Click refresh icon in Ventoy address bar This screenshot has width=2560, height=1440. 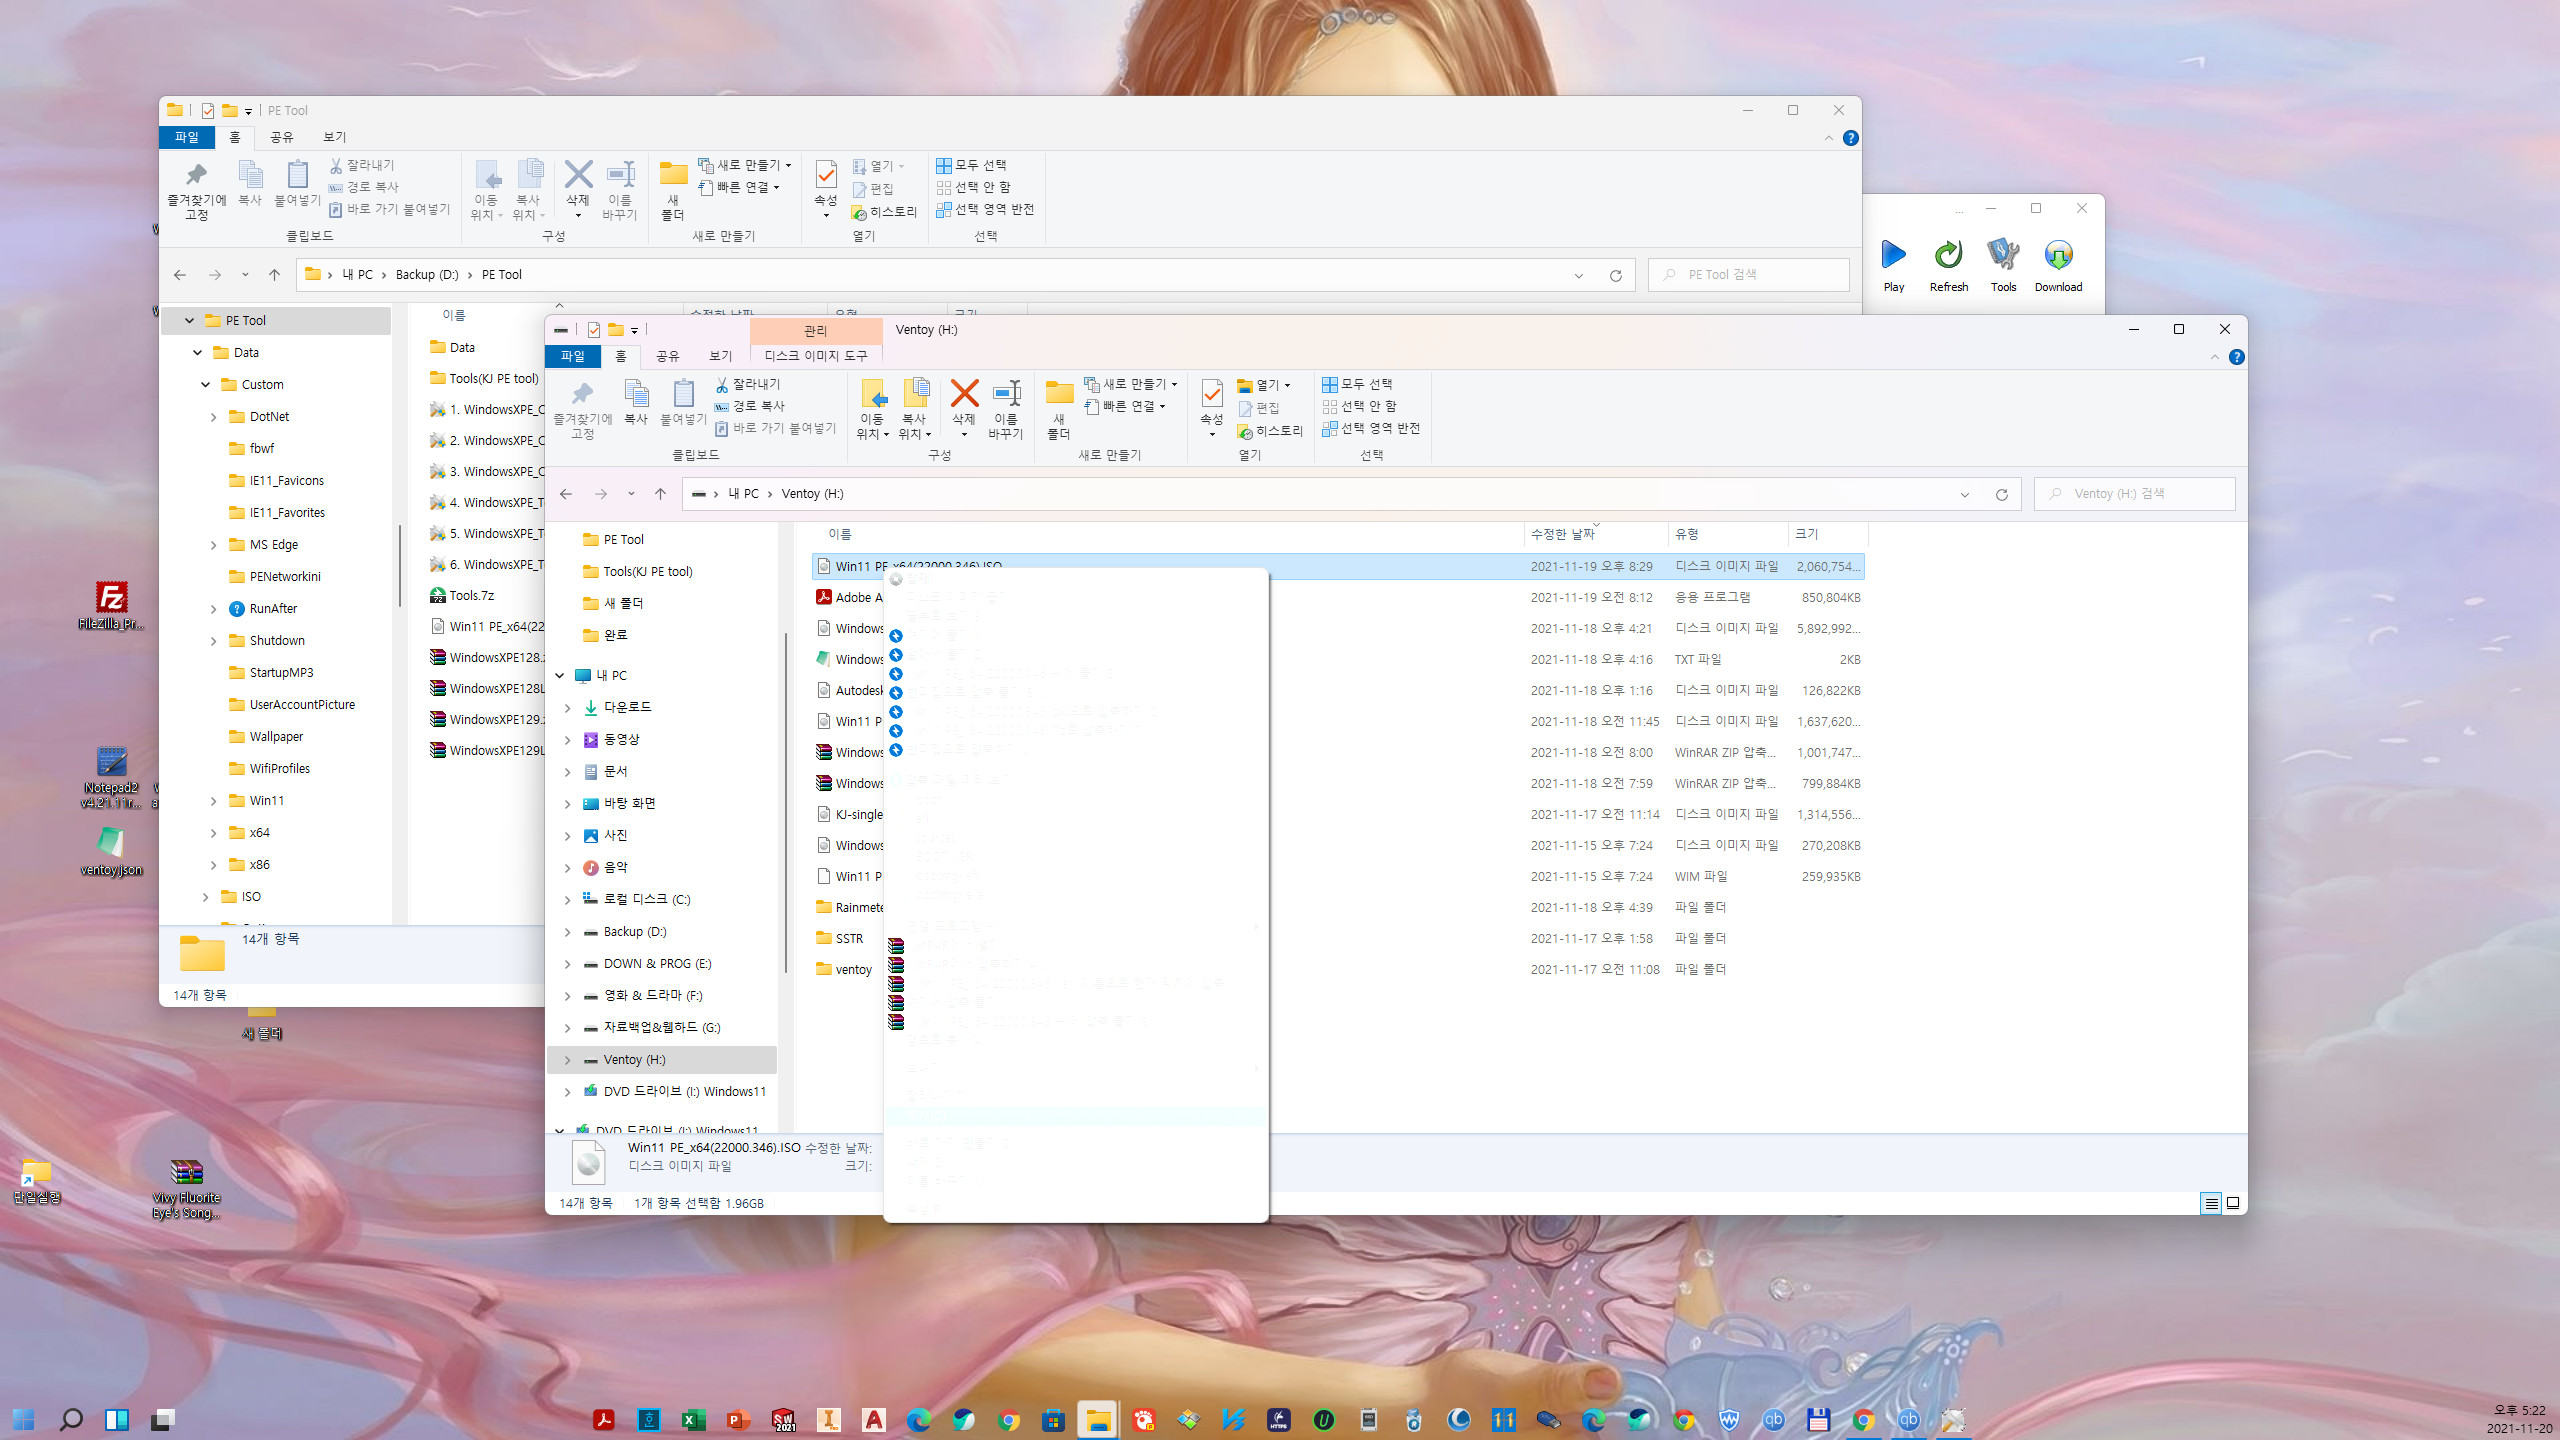tap(2002, 494)
